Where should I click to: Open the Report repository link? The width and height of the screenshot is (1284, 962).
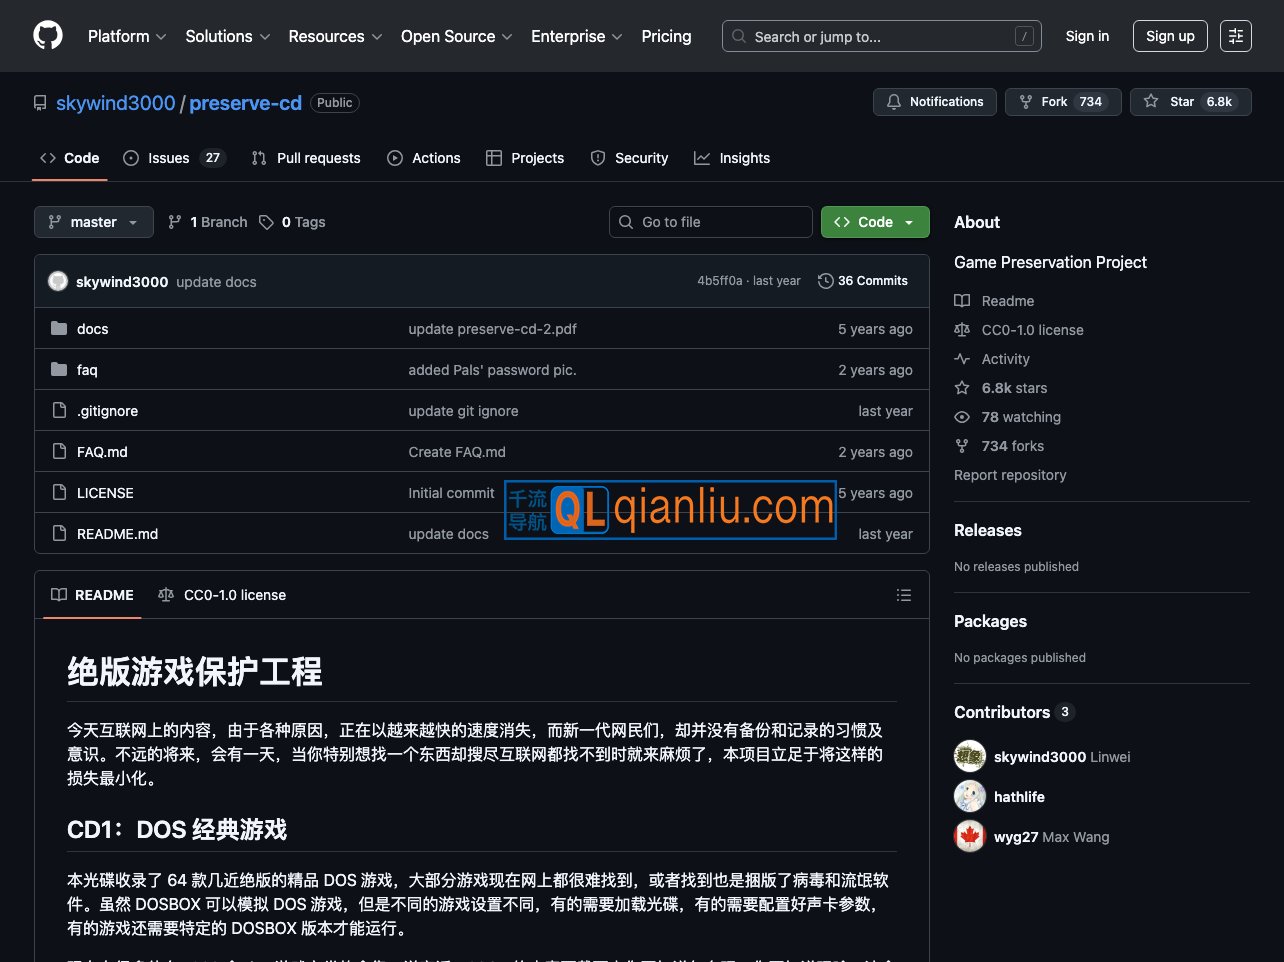click(1010, 475)
